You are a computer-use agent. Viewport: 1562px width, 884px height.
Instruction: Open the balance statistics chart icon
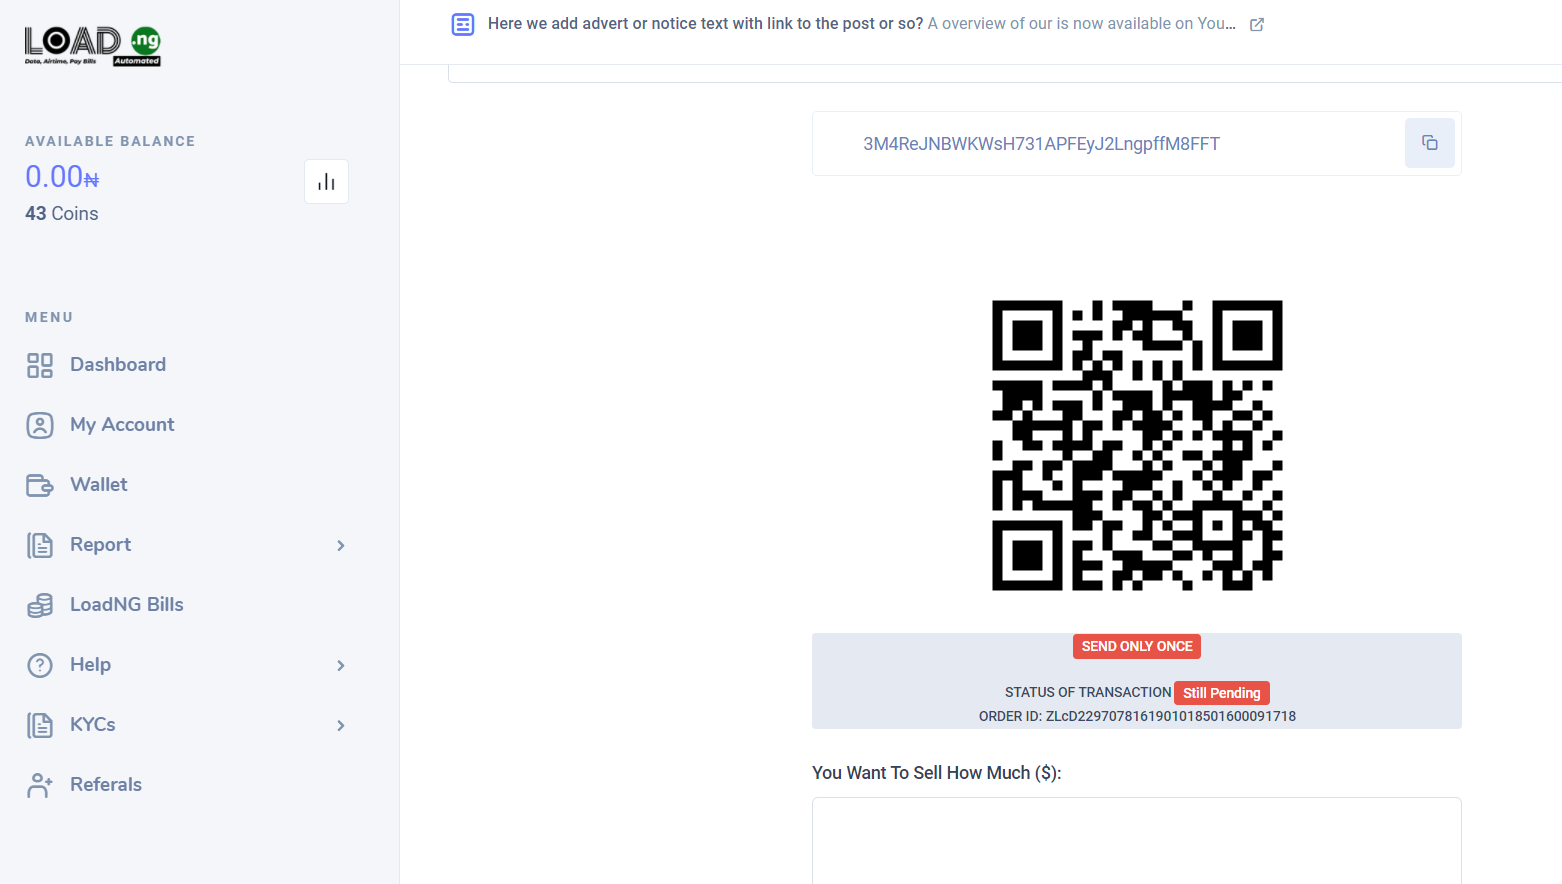(326, 182)
